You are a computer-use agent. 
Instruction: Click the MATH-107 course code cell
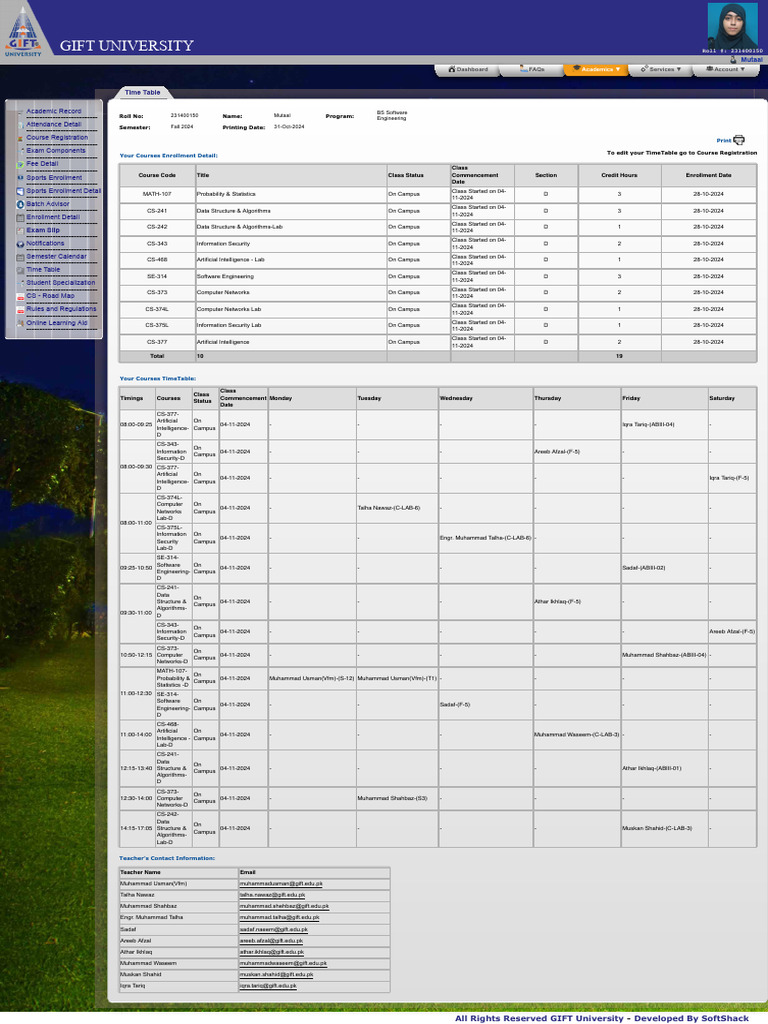tap(157, 194)
